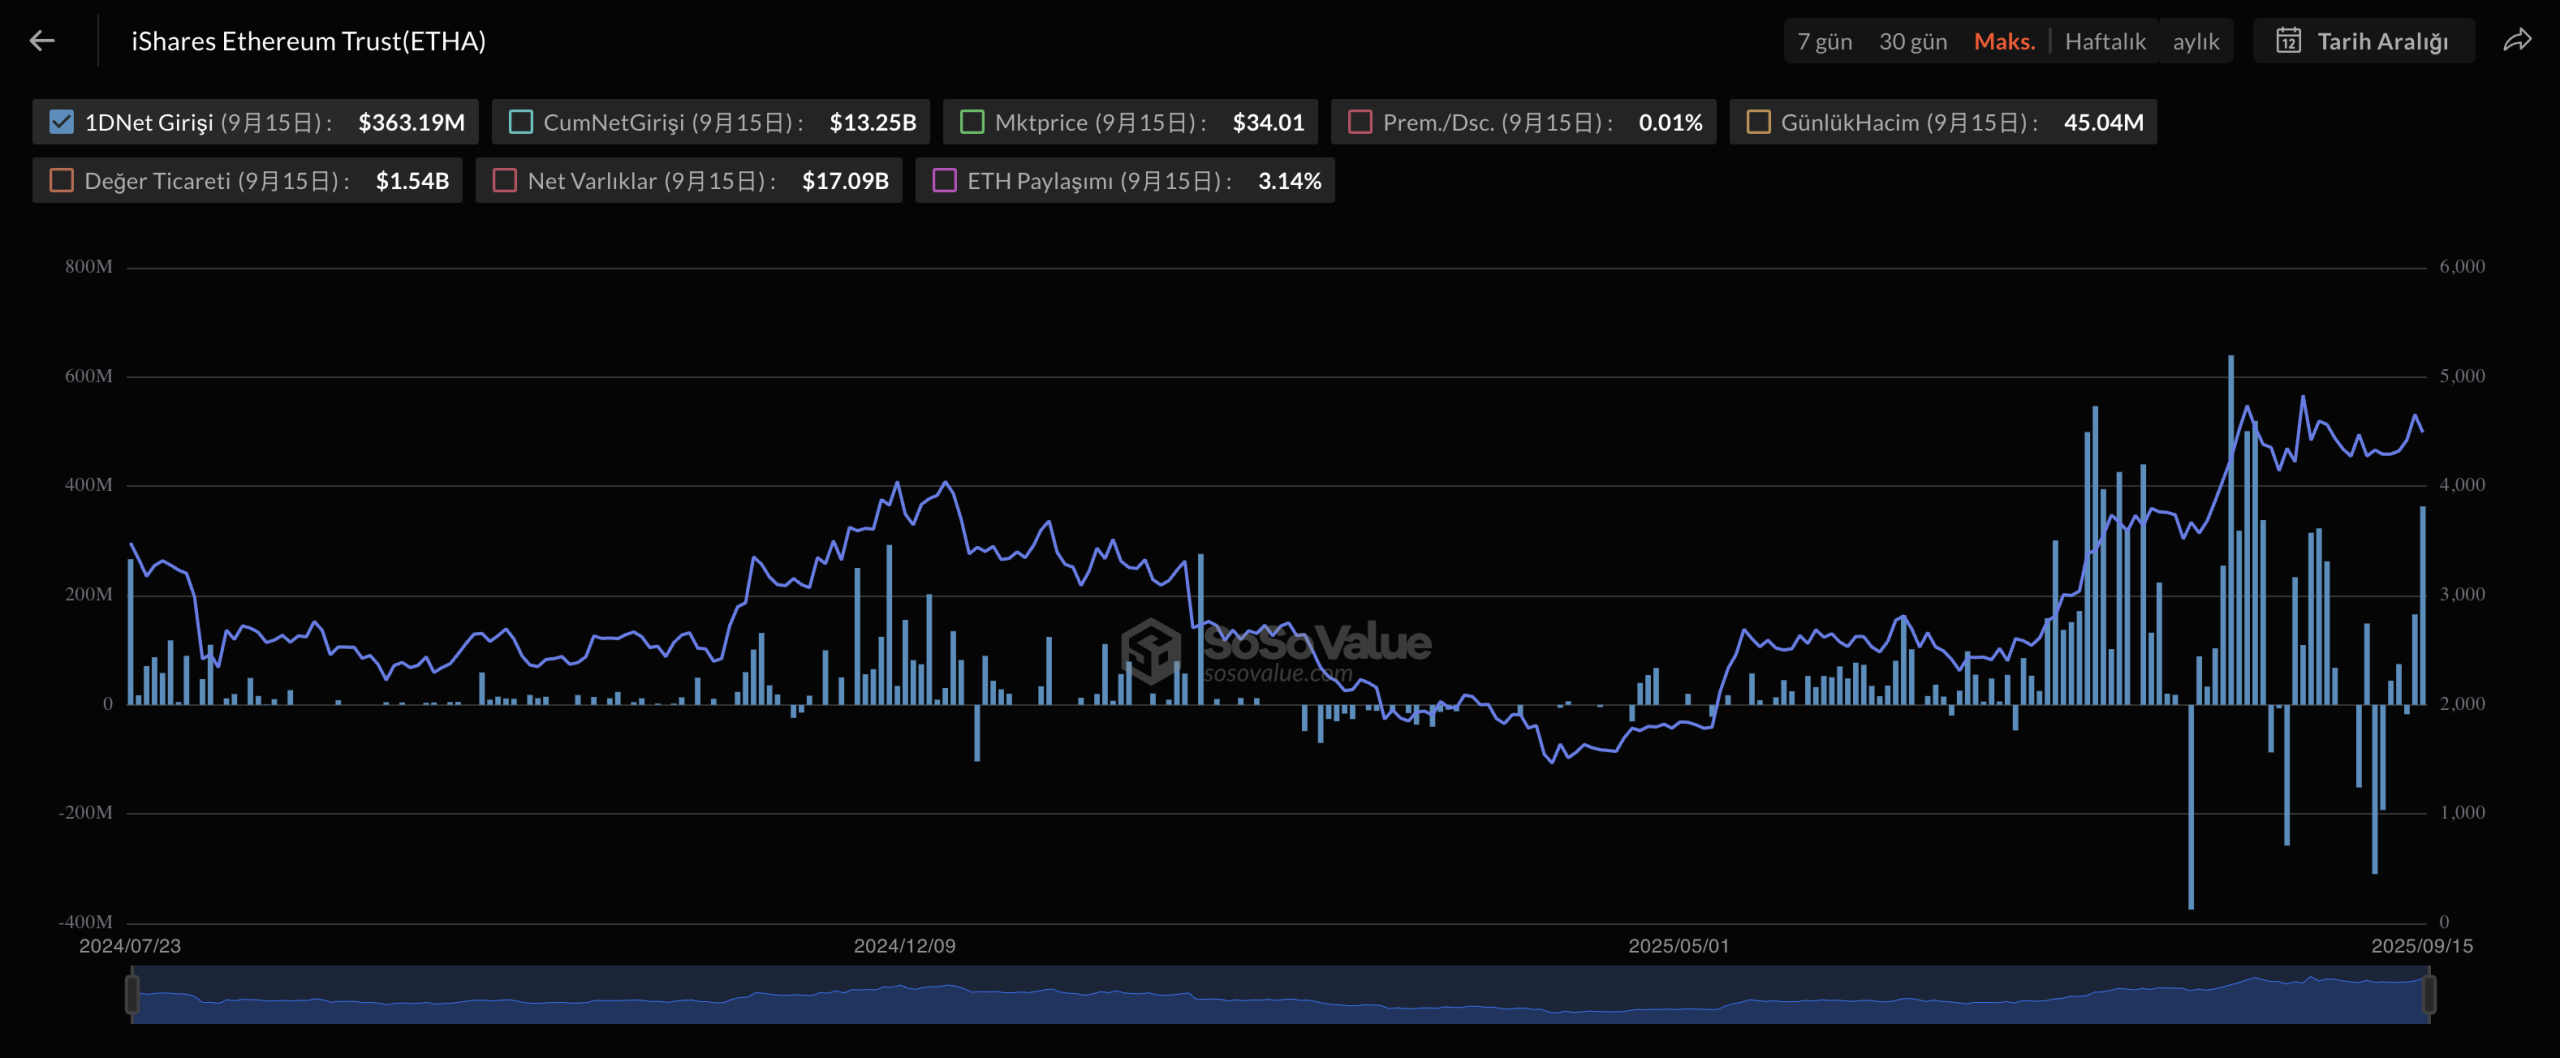Click the 0.01% Prem./Dsc. value
The image size is (2560, 1058).
click(x=1670, y=122)
